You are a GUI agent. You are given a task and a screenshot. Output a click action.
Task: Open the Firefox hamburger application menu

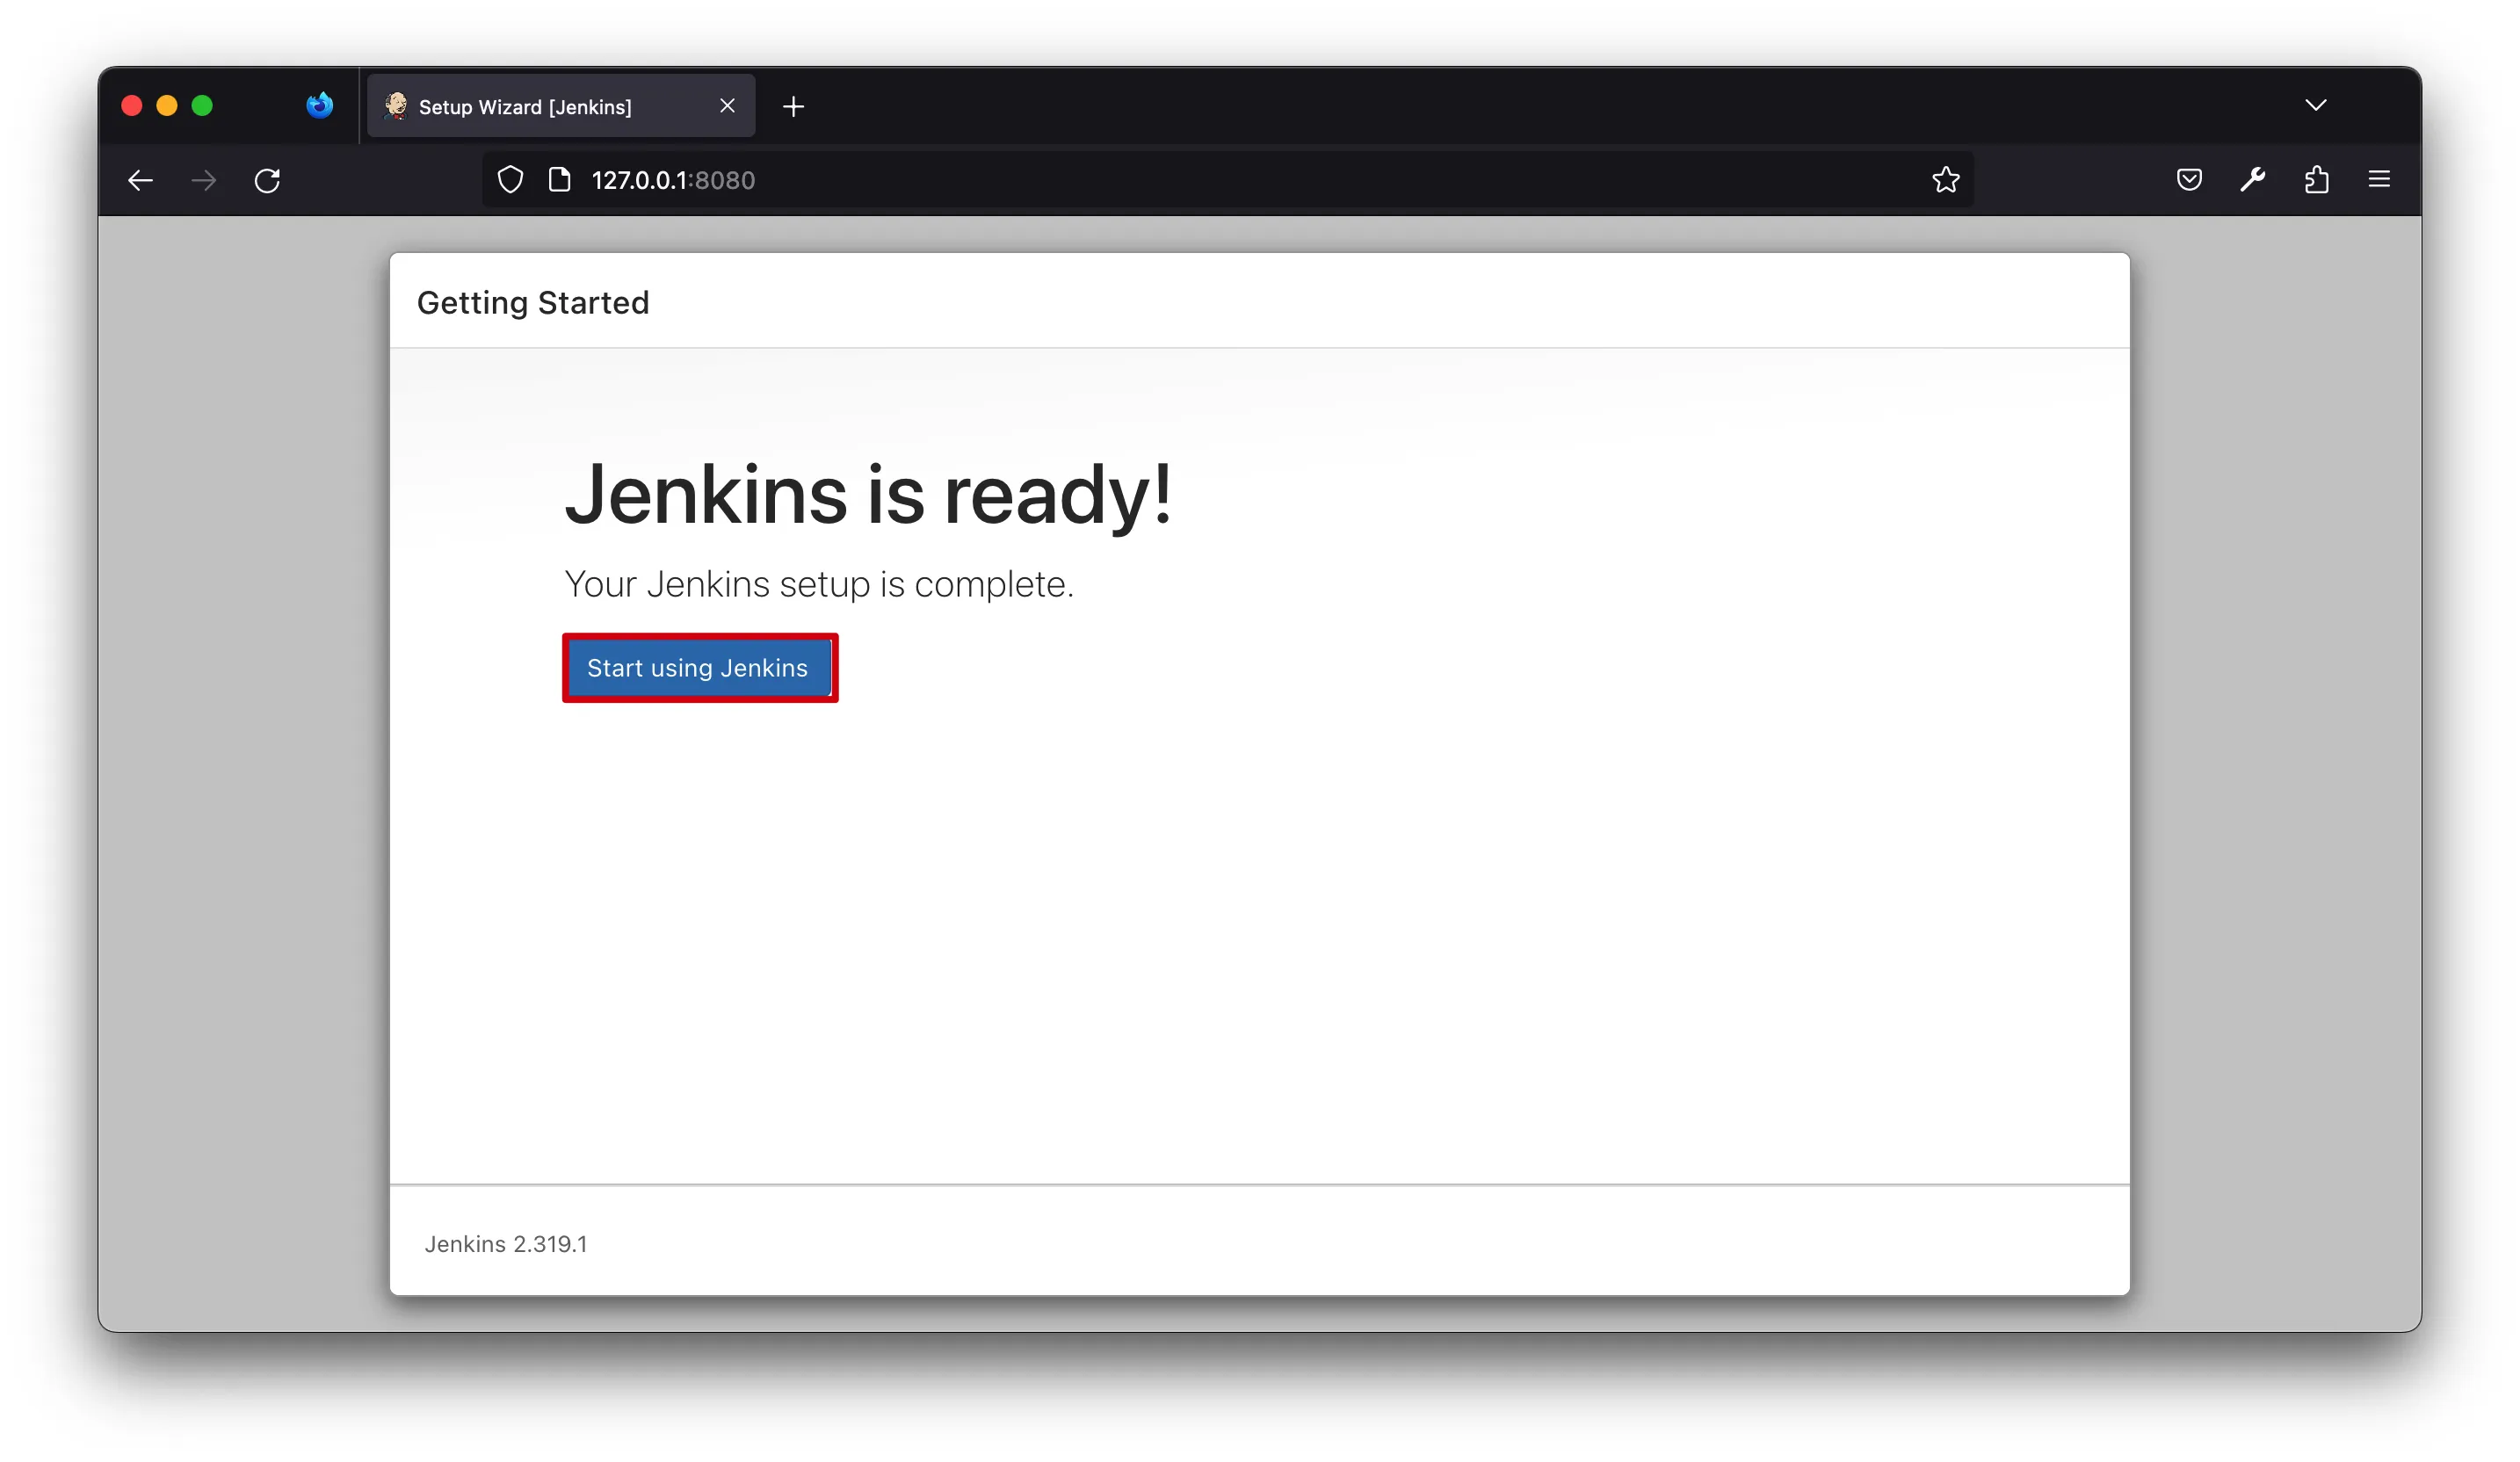[x=2379, y=180]
